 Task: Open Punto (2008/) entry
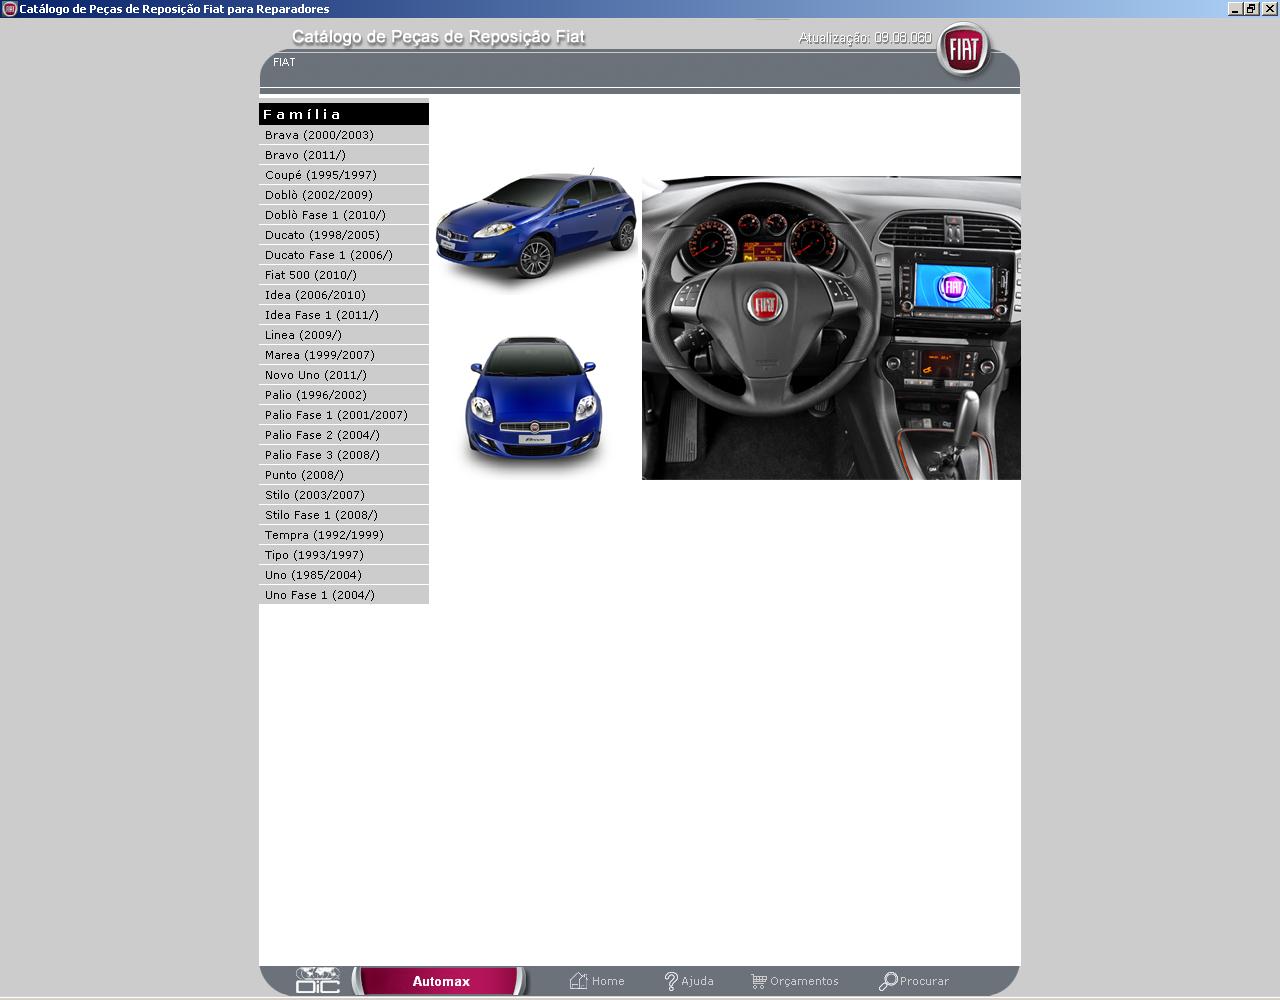point(344,475)
